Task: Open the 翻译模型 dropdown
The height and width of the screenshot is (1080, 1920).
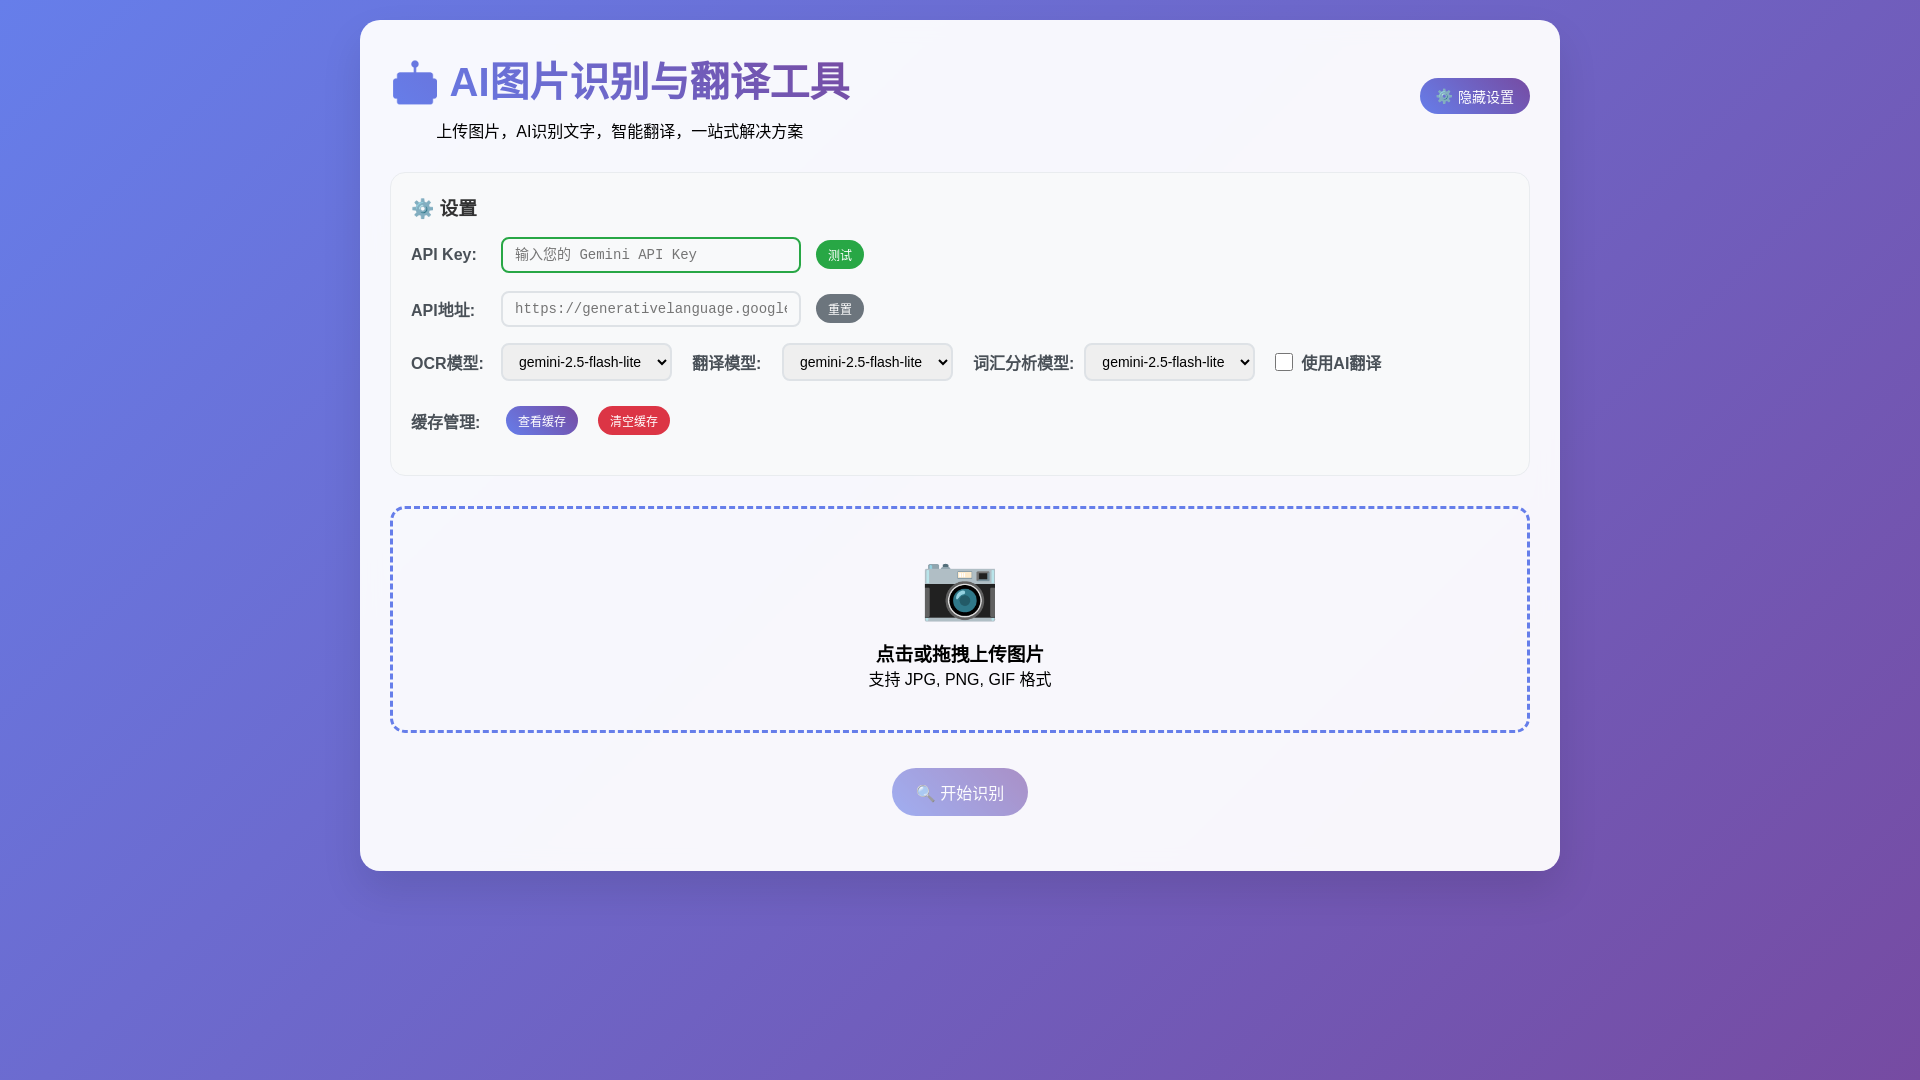Action: [867, 362]
